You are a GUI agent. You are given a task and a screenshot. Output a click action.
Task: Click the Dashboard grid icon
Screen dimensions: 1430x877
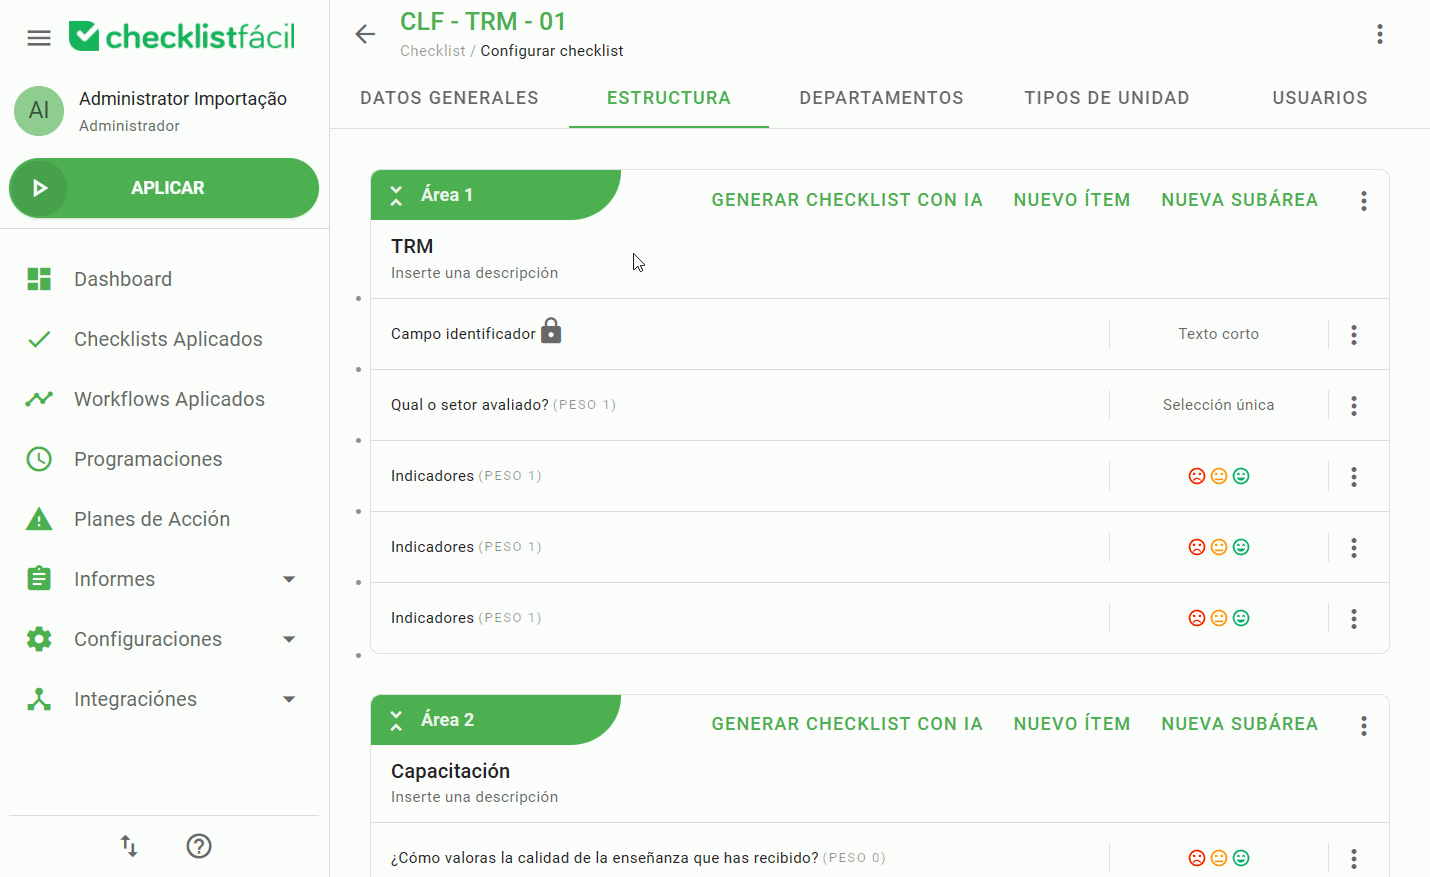(39, 279)
